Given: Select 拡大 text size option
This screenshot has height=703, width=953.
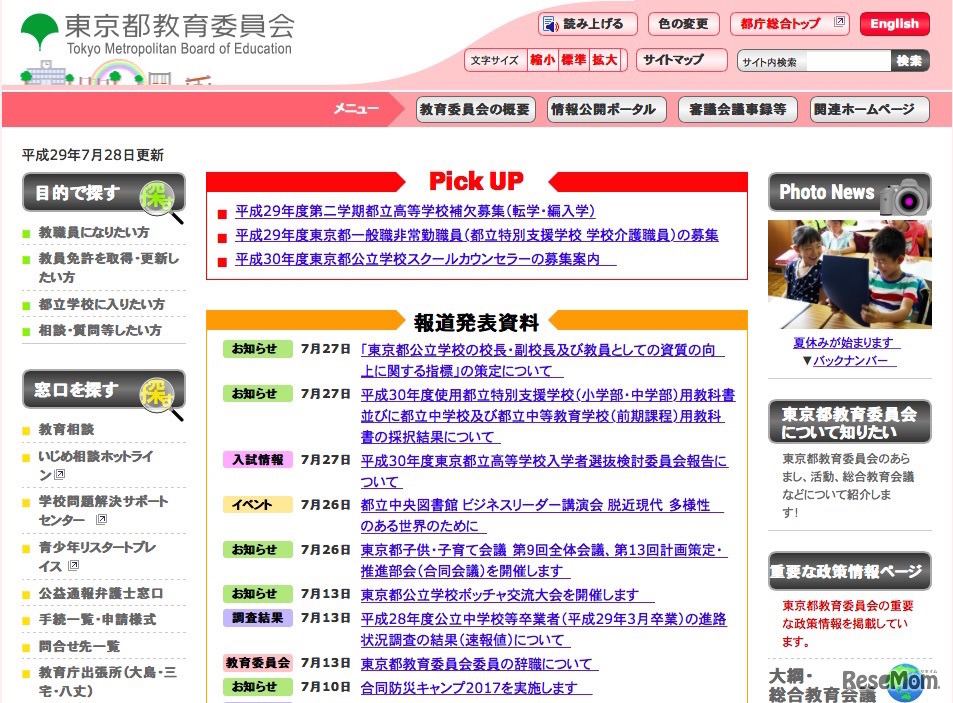Looking at the screenshot, I should (605, 60).
